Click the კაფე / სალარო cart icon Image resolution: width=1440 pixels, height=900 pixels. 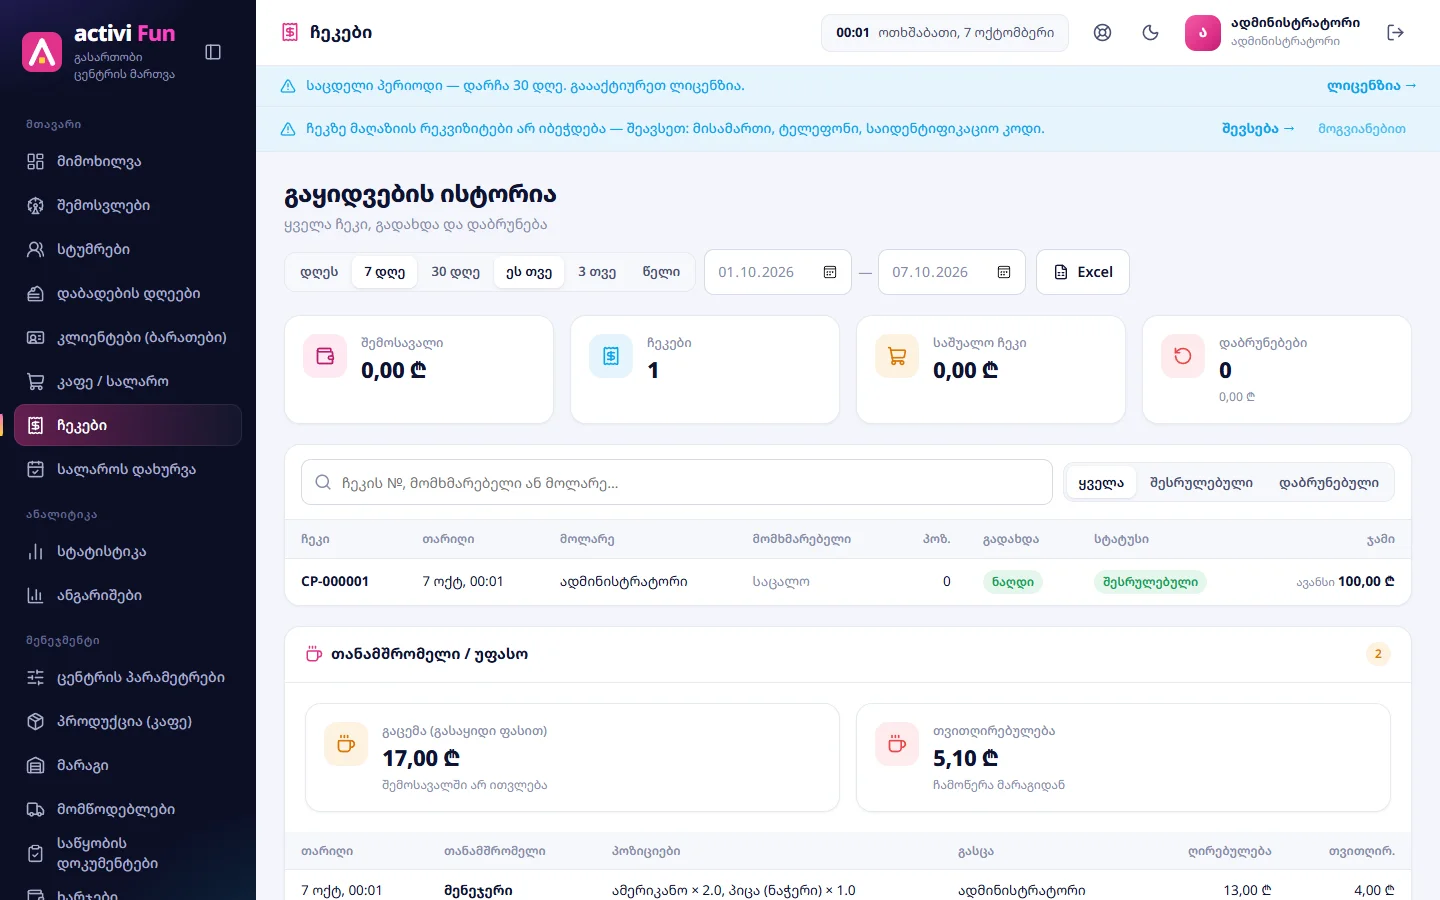tap(35, 381)
